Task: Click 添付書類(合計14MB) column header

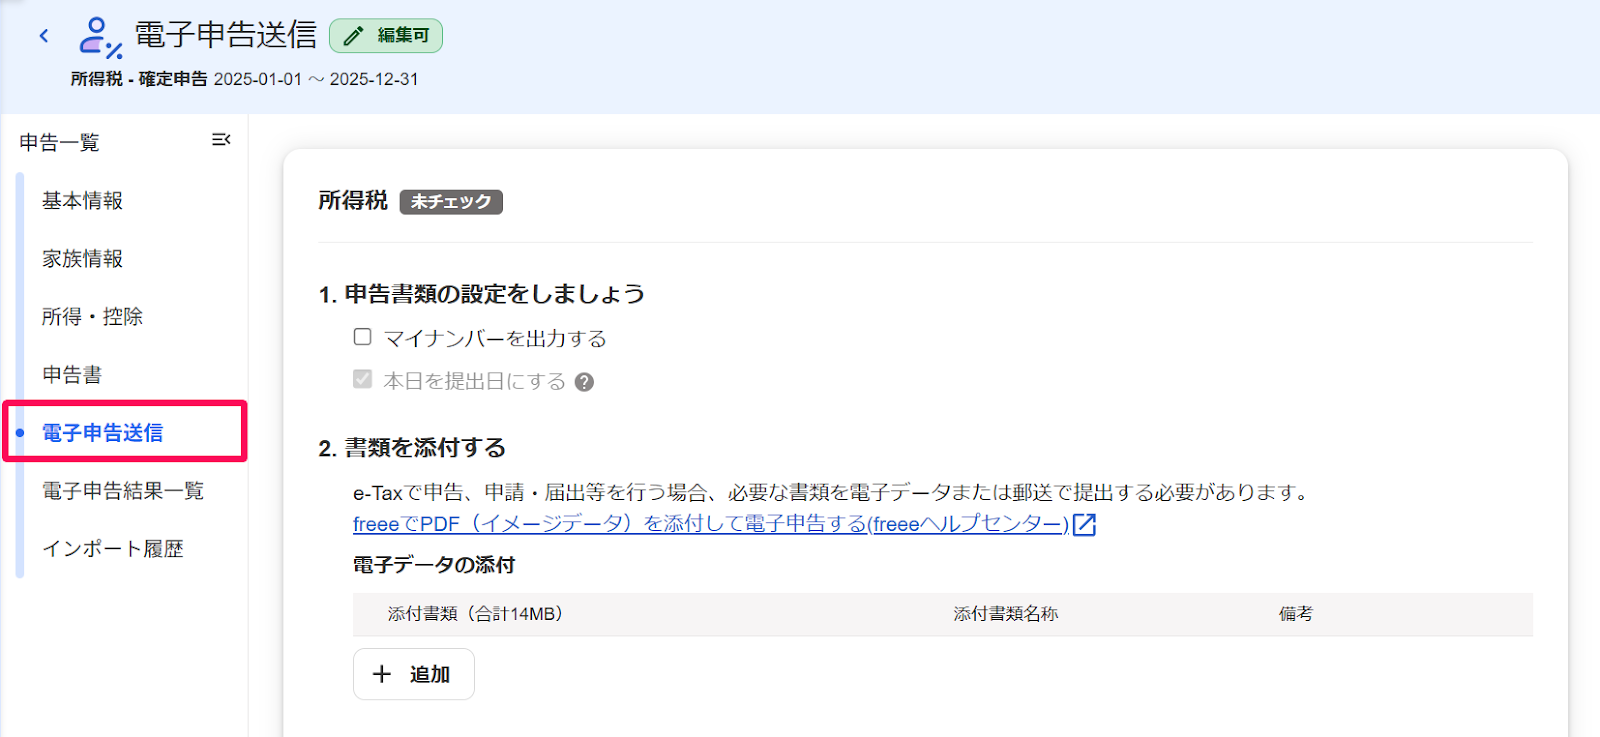Action: [x=476, y=614]
